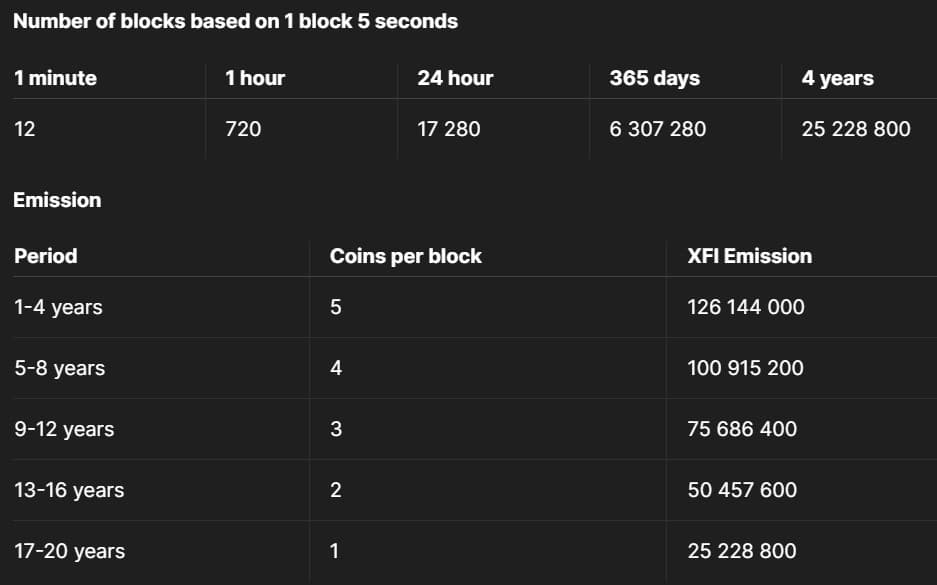Click the '5-8 years' period cell
The image size is (937, 585).
point(59,368)
